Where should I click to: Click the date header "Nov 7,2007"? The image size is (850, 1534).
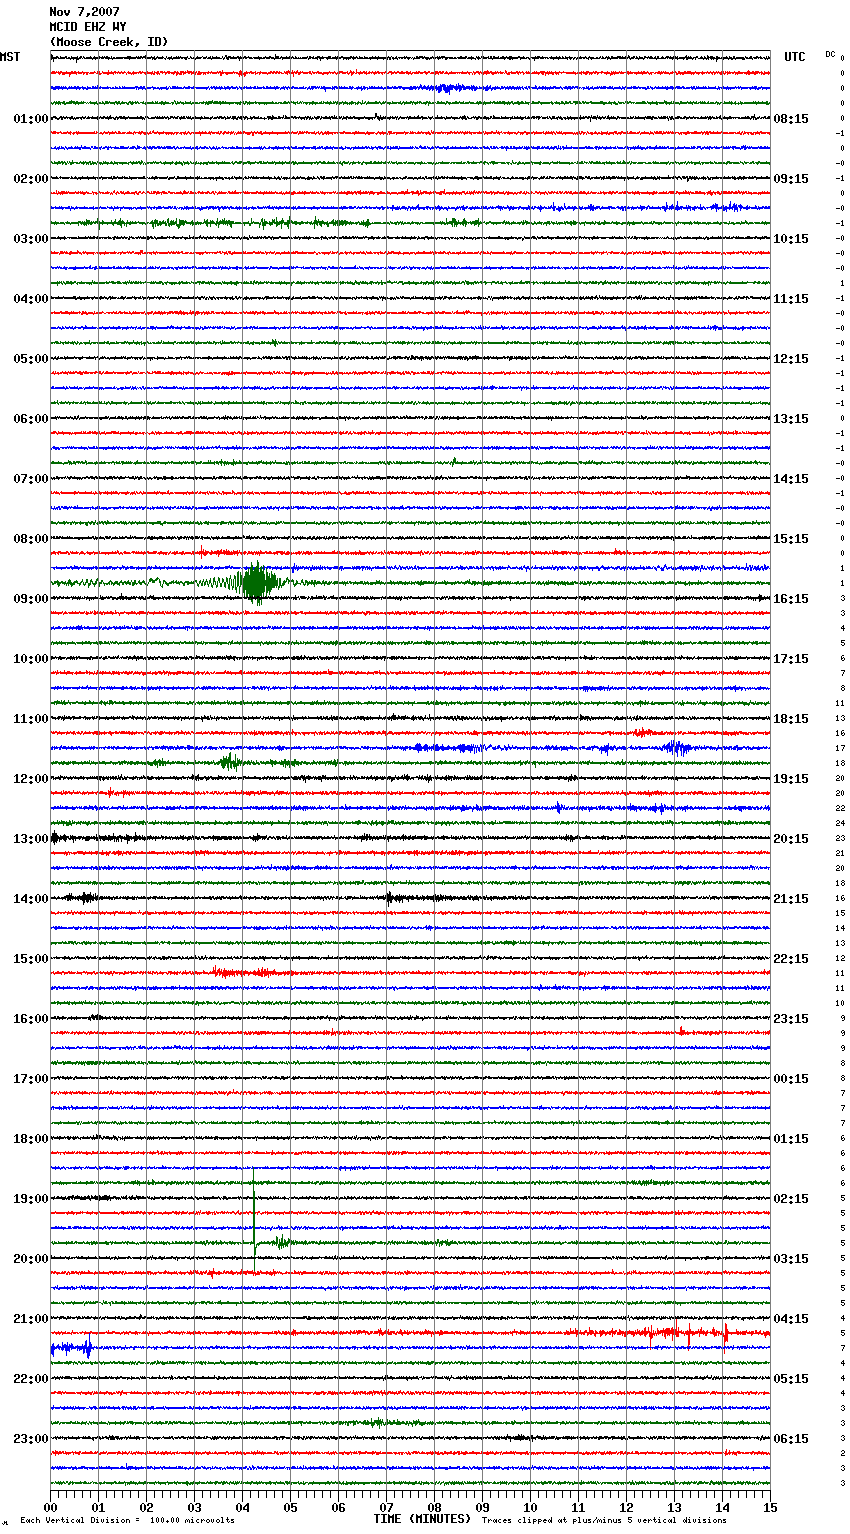click(84, 12)
